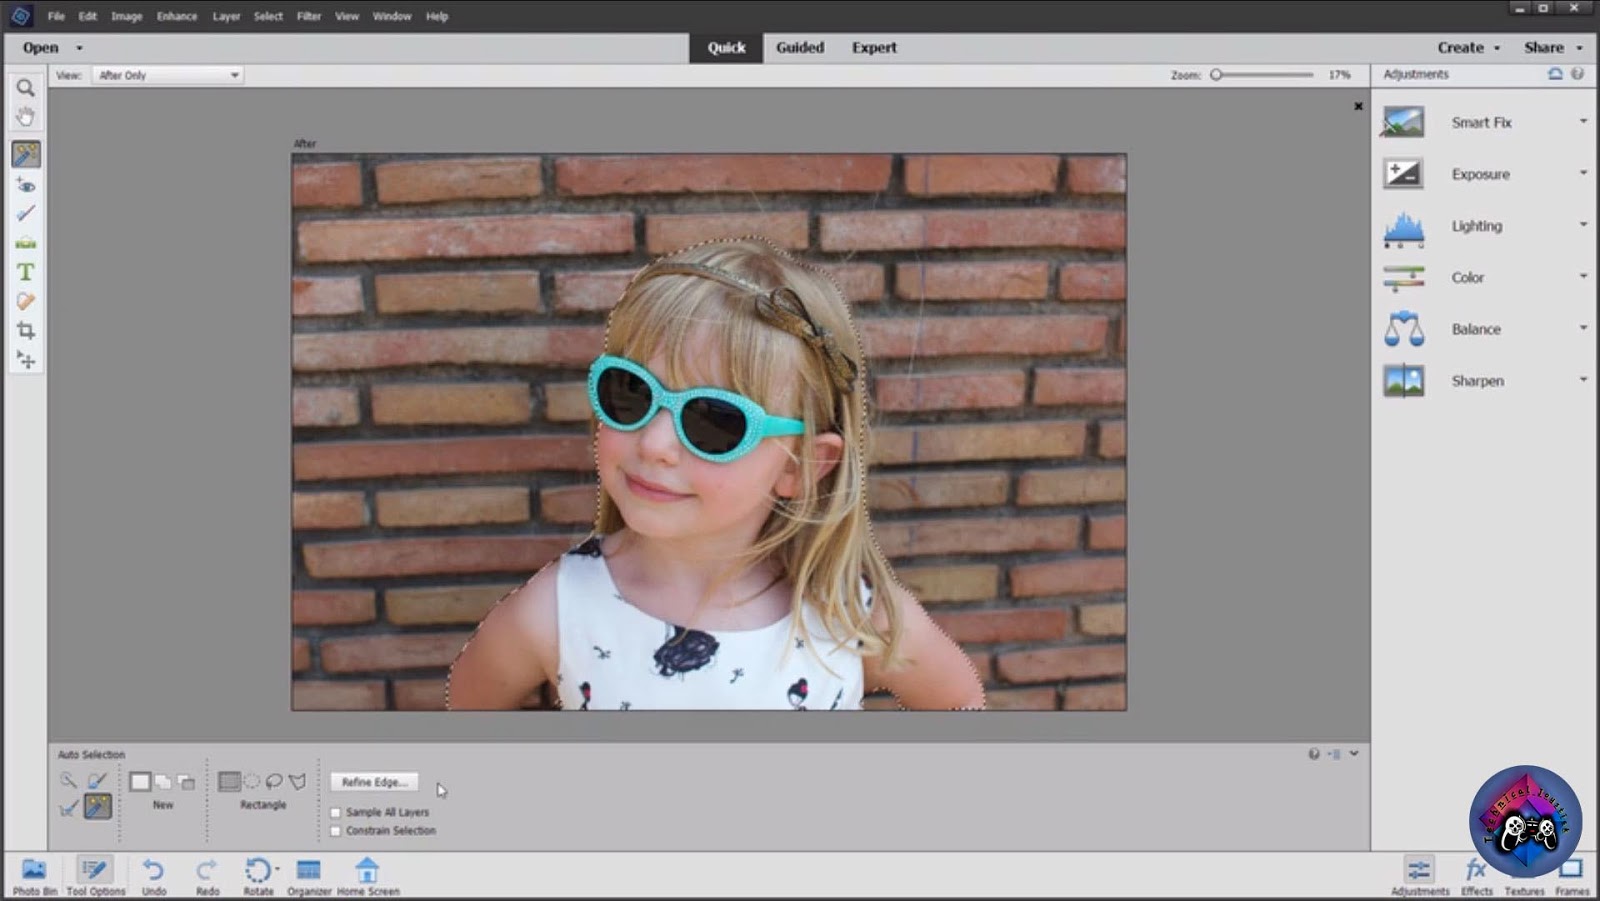This screenshot has width=1600, height=901.
Task: Click the Undo button
Action: point(153,872)
